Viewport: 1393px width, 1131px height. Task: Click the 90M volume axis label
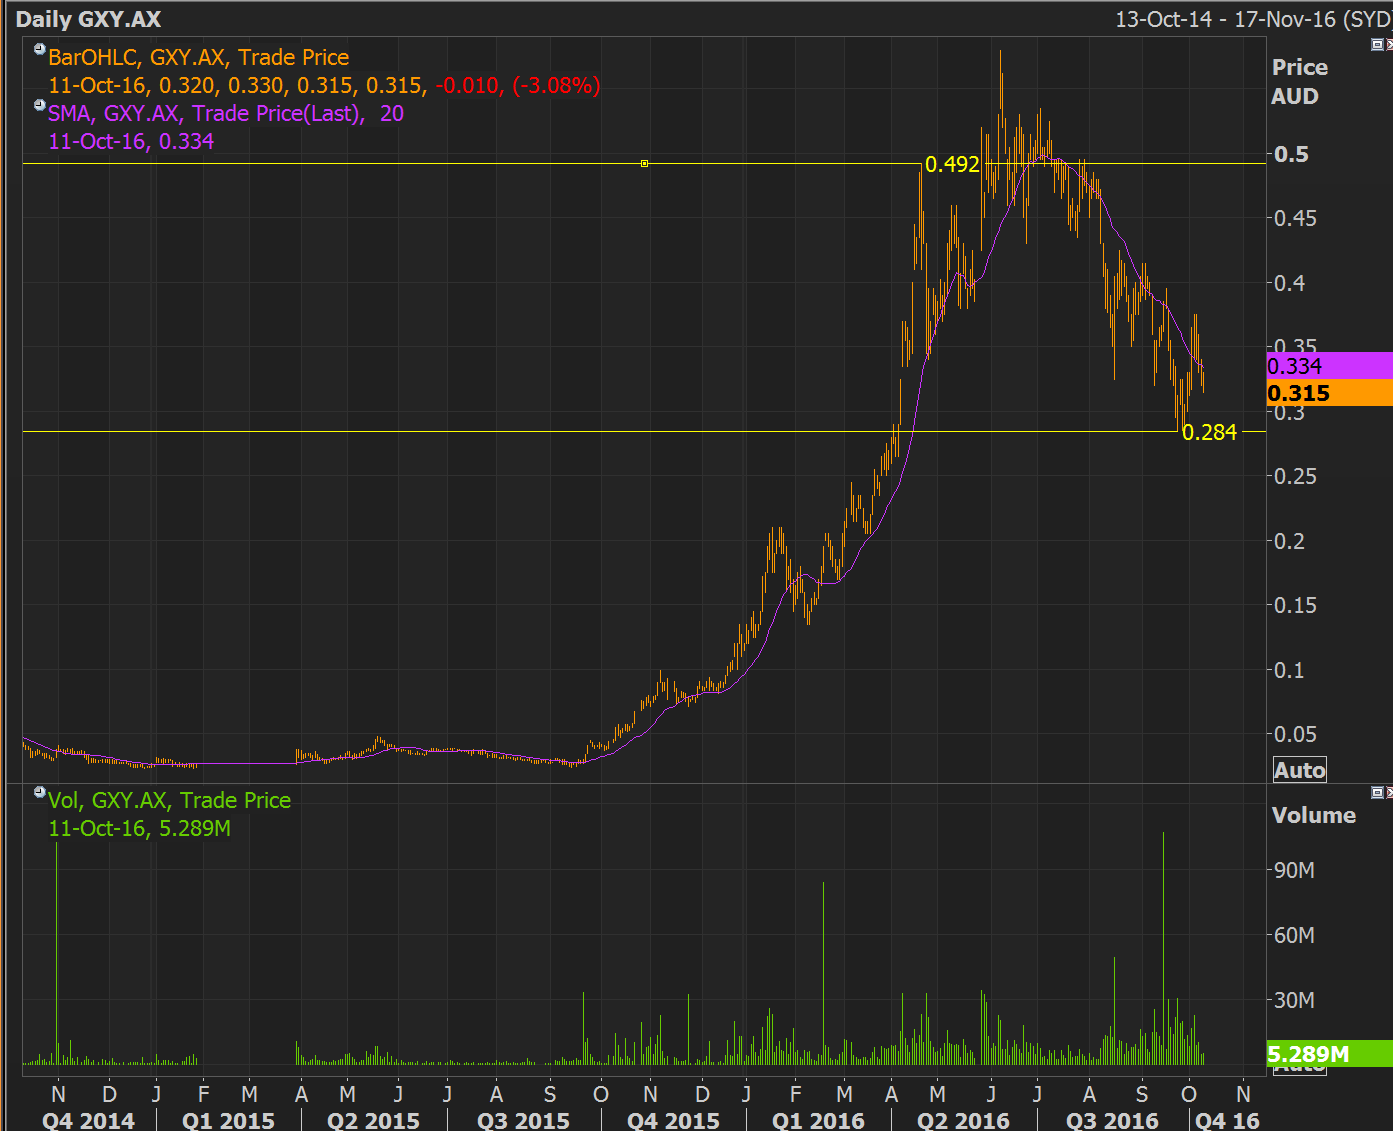1294,870
